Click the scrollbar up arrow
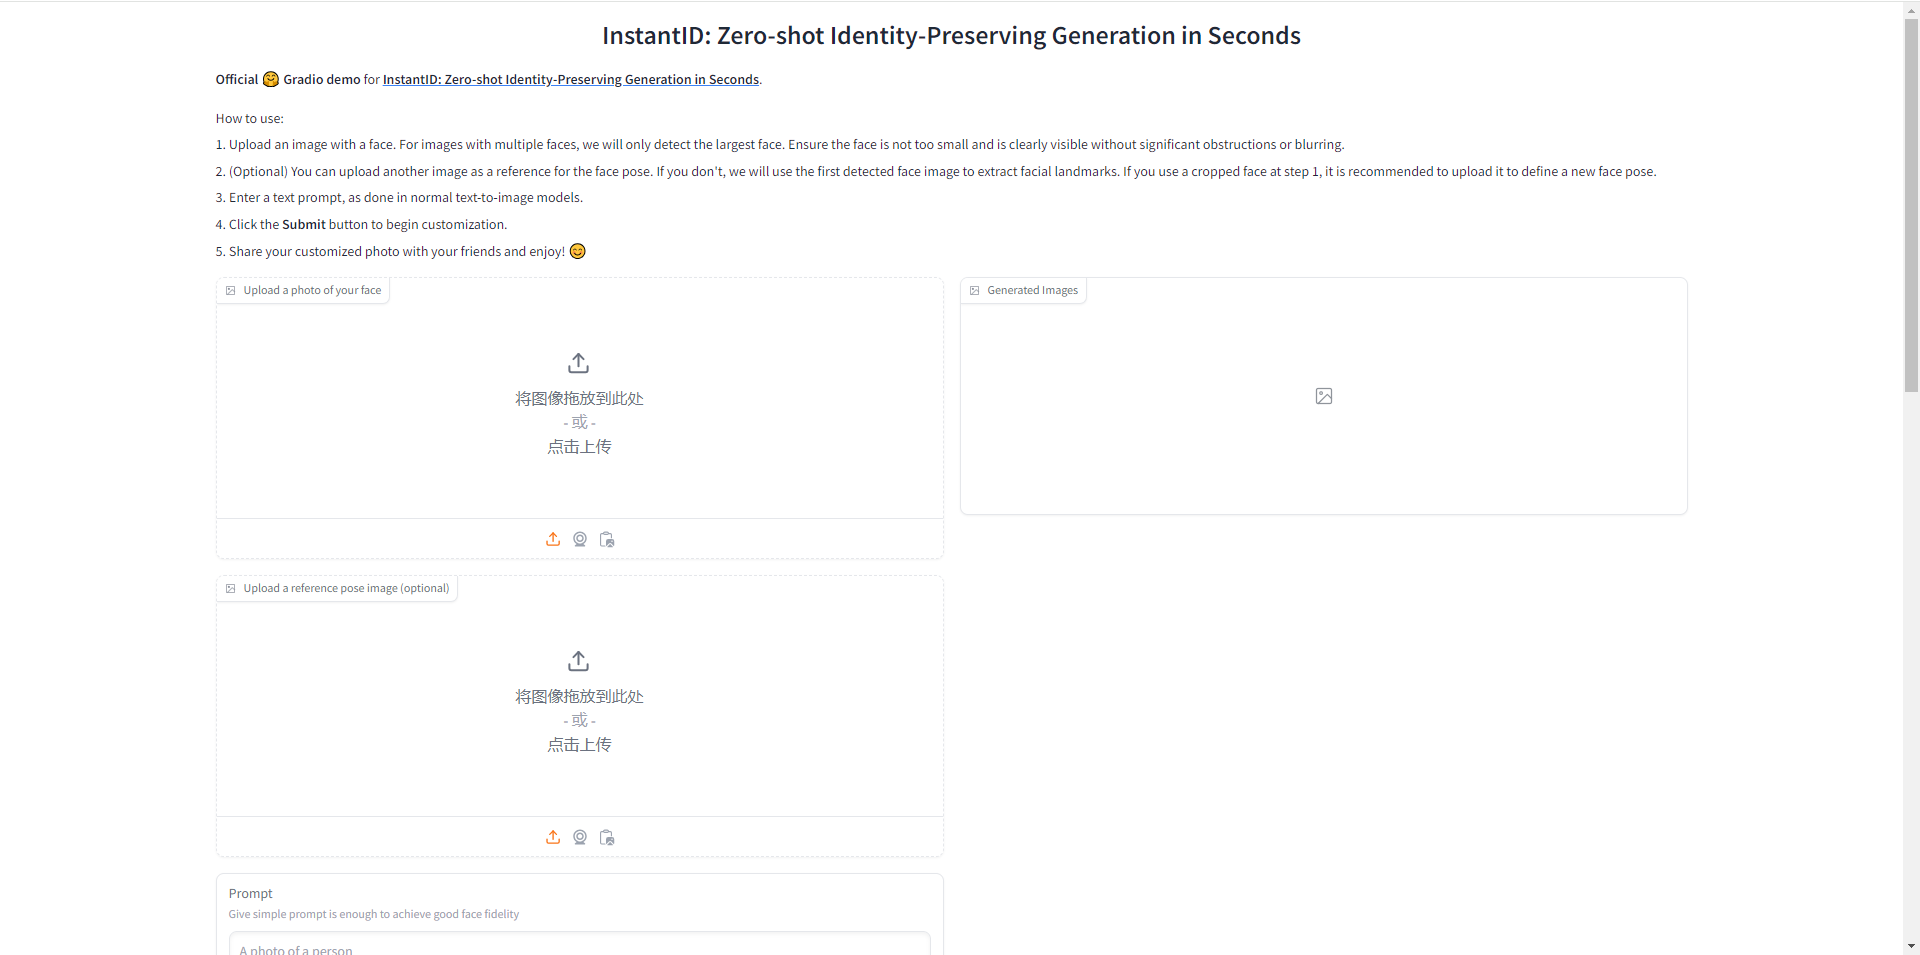Screen dimensions: 1920x955 click(x=1911, y=8)
